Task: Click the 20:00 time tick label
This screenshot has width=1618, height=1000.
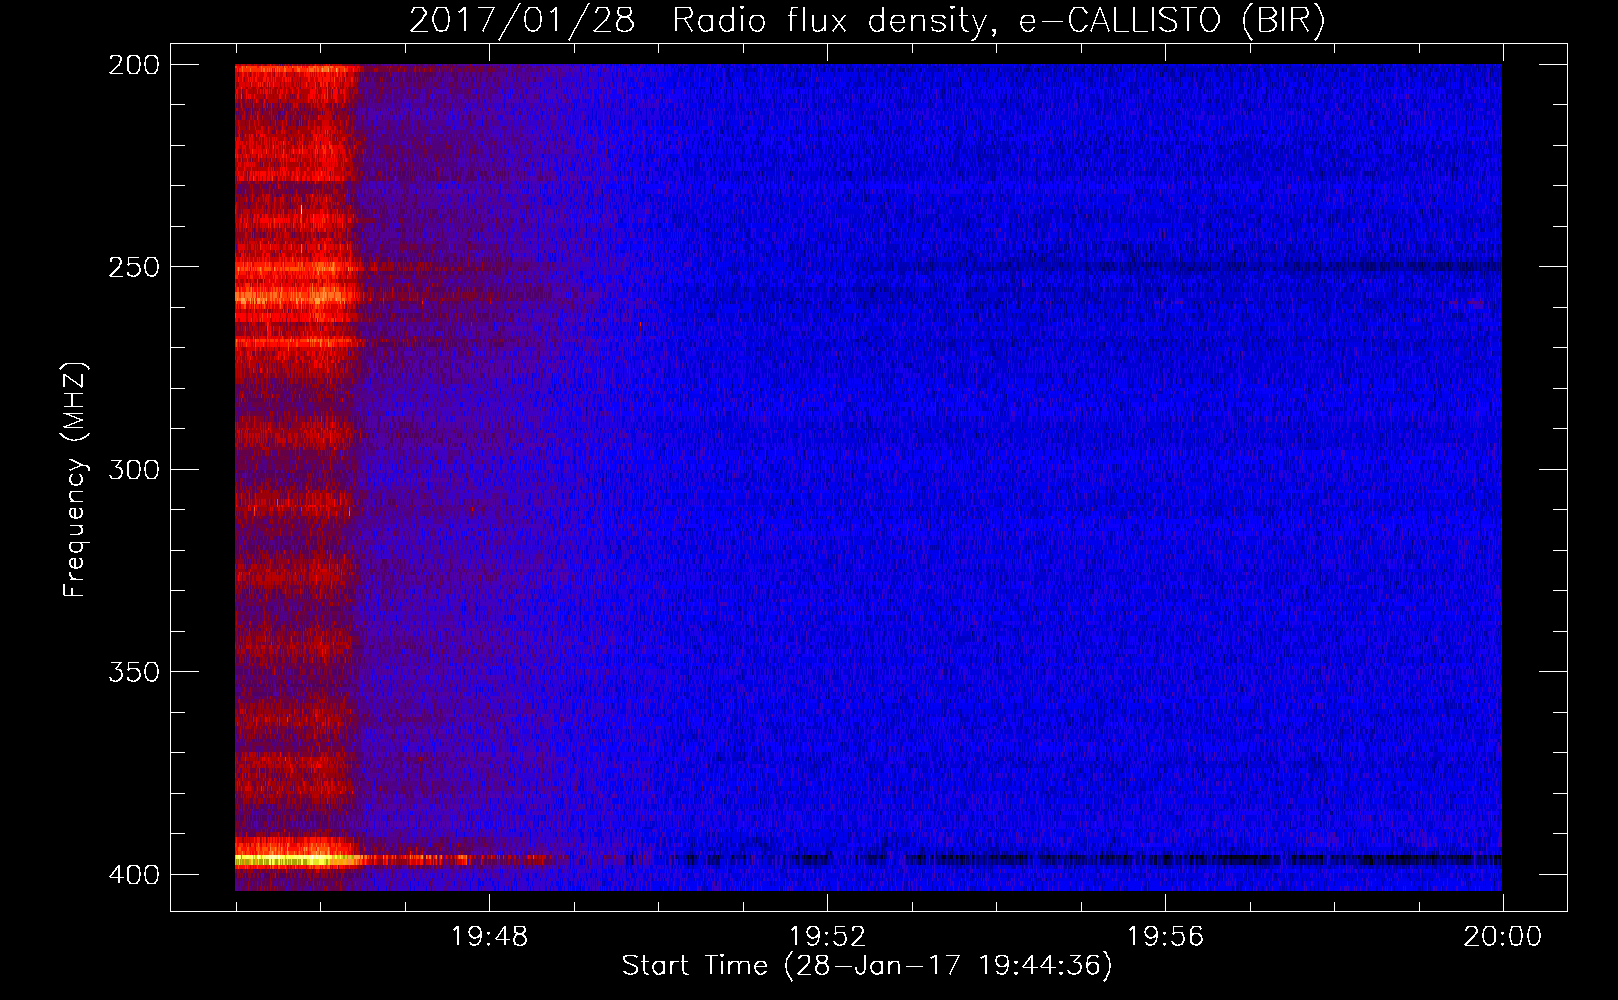Action: (x=1503, y=937)
